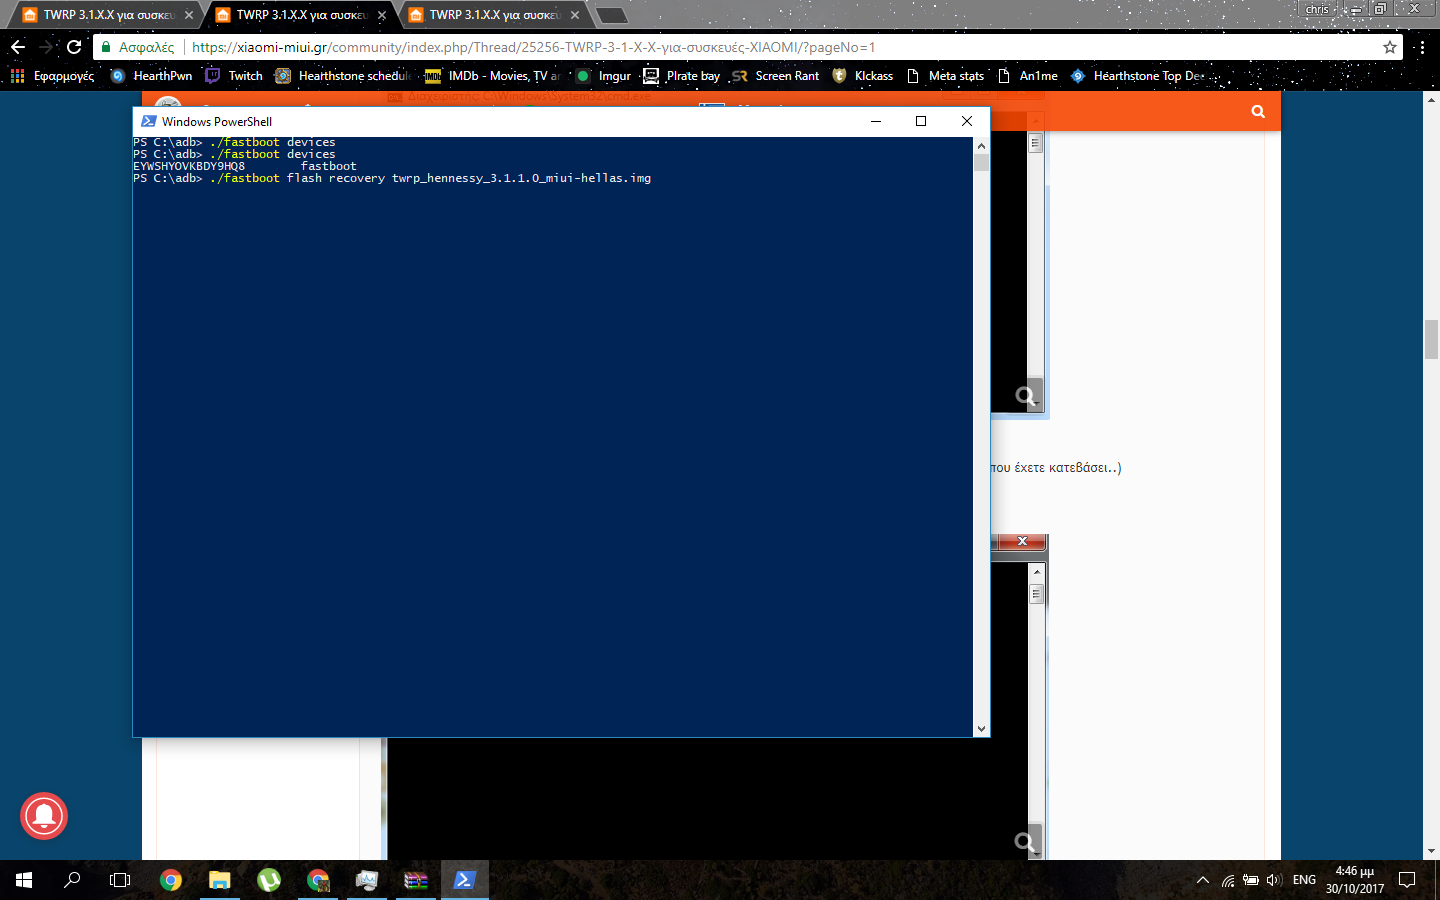Go back using Chrome's back arrow
The image size is (1440, 900).
[x=18, y=47]
